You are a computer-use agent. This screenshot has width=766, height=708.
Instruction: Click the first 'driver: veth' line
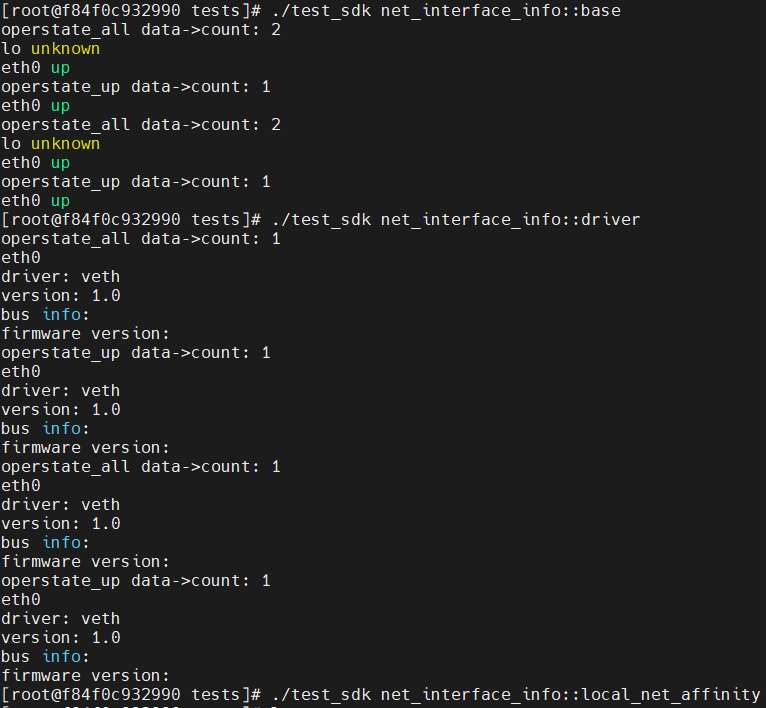click(61, 277)
